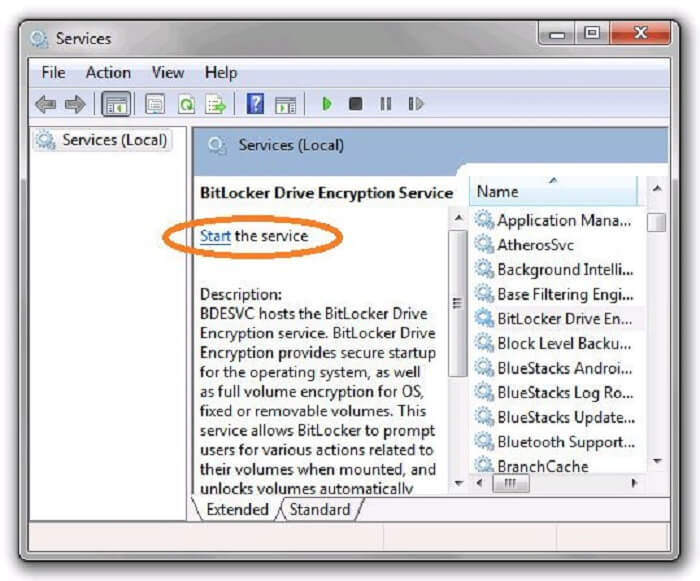700x581 pixels.
Task: Minimize the Services window
Action: point(557,33)
